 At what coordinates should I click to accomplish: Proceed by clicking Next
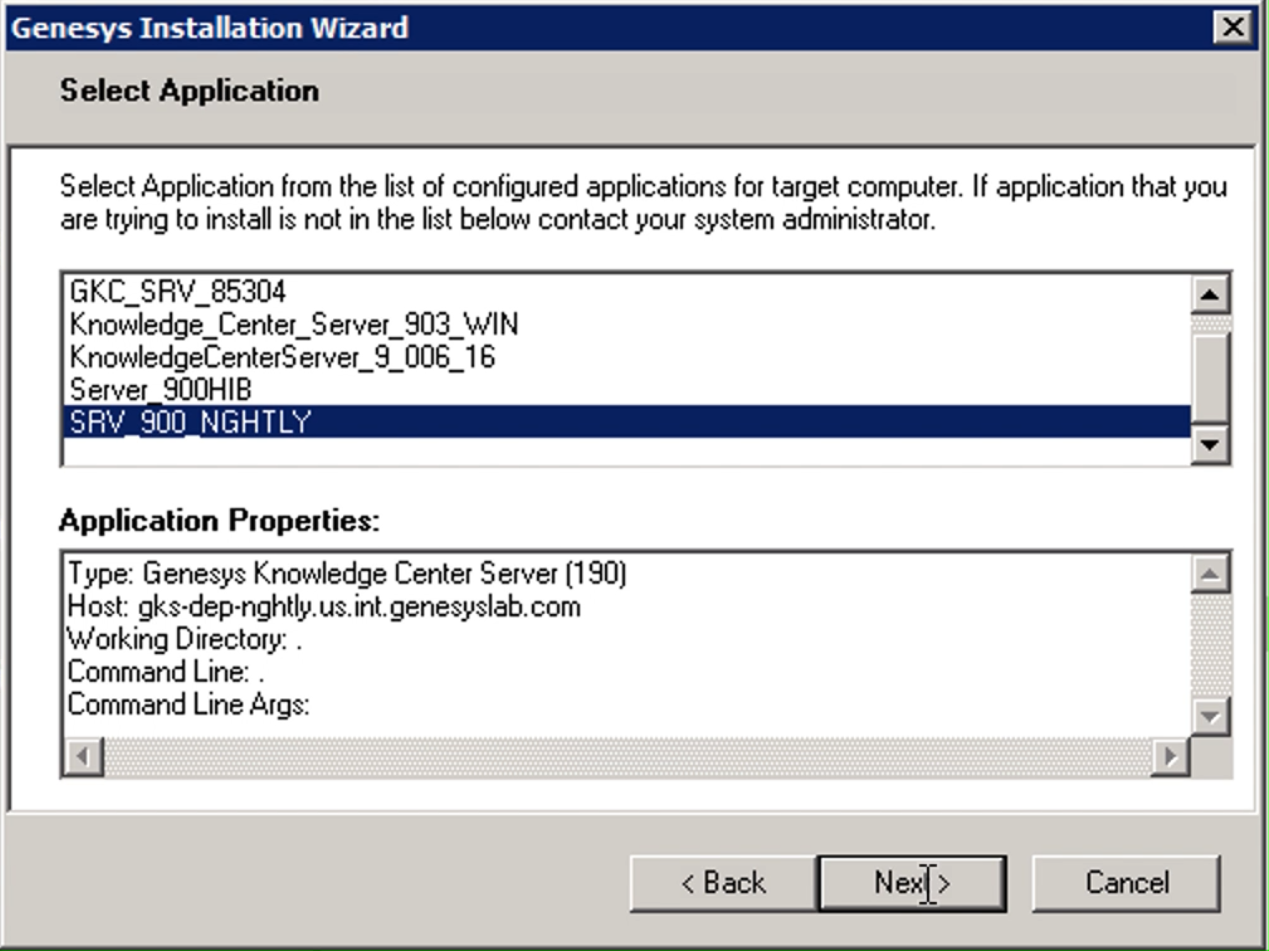[x=911, y=883]
